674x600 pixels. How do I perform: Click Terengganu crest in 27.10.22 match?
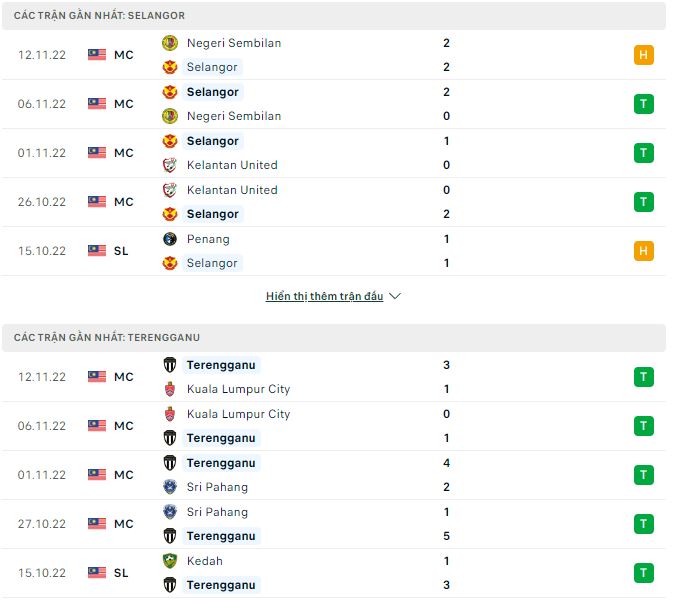pos(169,536)
